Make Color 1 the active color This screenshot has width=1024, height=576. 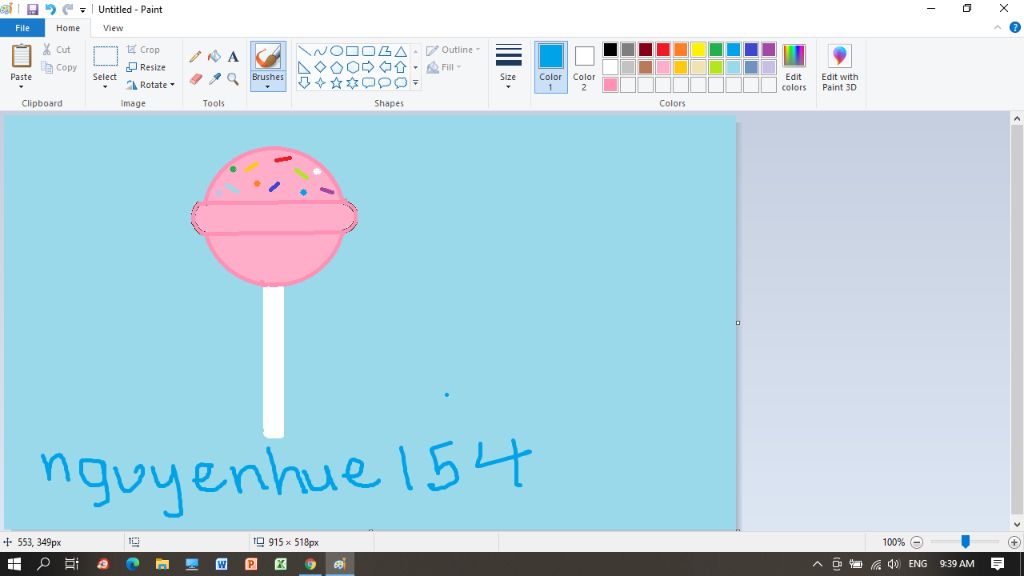tap(551, 67)
